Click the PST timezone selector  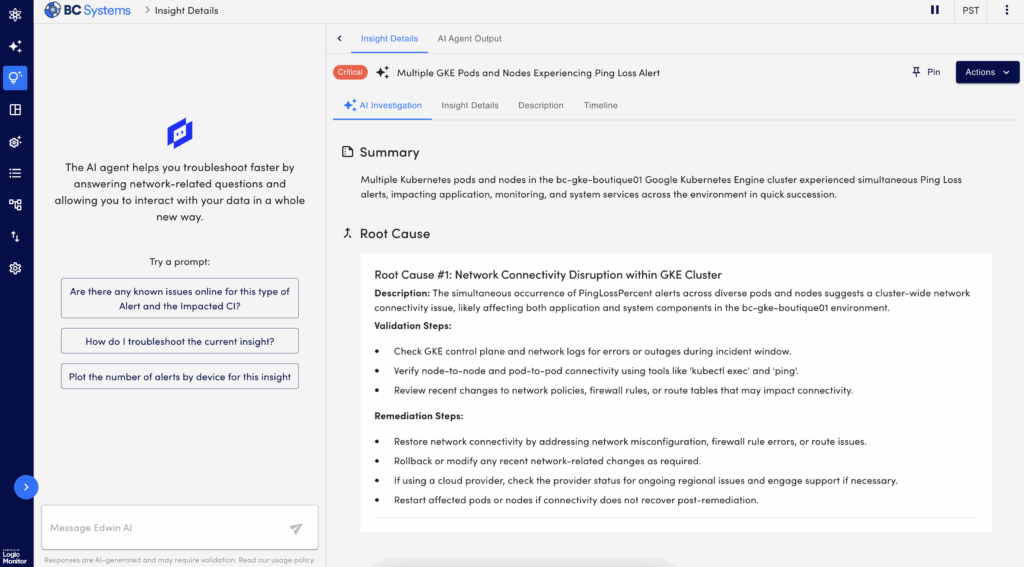click(970, 10)
